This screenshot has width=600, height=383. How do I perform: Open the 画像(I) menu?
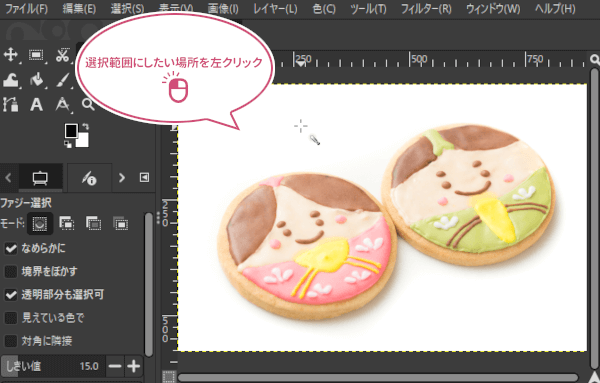point(223,8)
